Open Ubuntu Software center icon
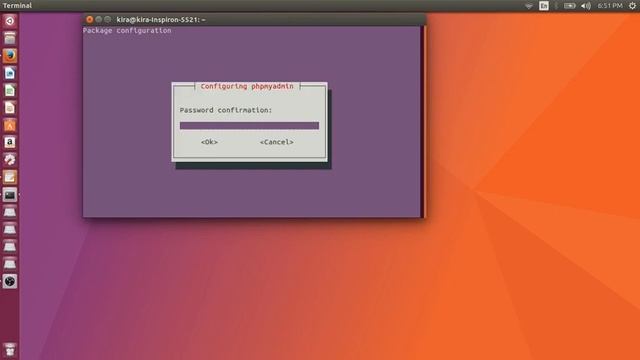This screenshot has height=360, width=640. (x=10, y=125)
